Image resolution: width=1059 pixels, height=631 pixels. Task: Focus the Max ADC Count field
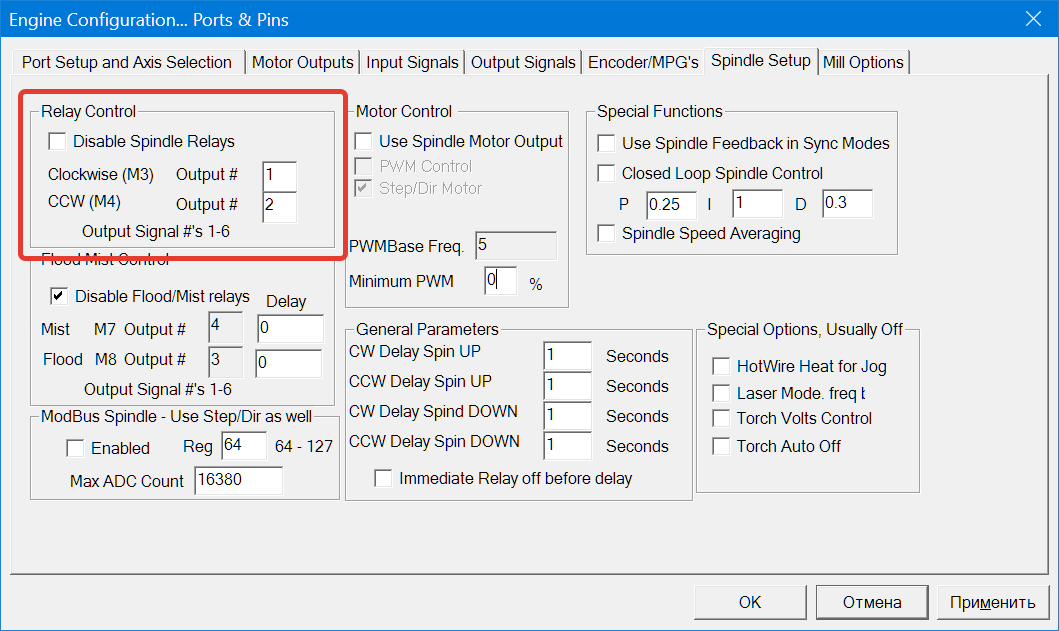point(238,481)
